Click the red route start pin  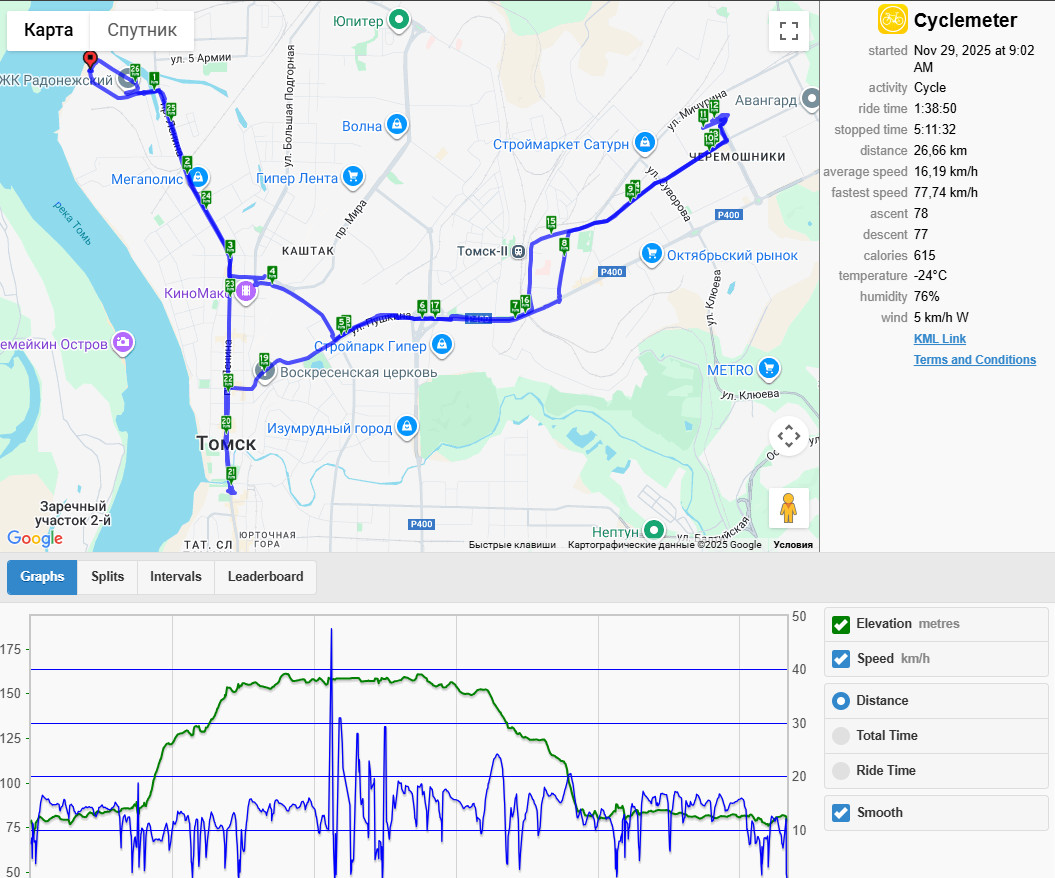click(90, 60)
